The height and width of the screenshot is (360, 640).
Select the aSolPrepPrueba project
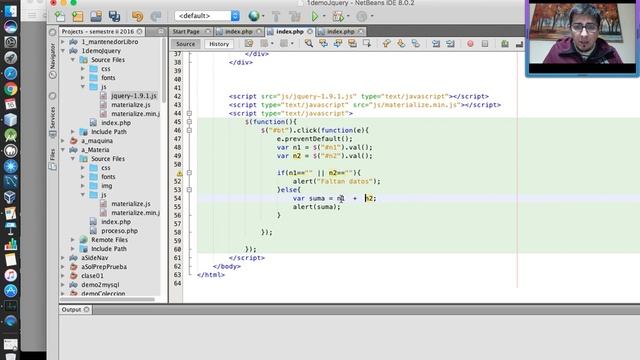pyautogui.click(x=104, y=267)
